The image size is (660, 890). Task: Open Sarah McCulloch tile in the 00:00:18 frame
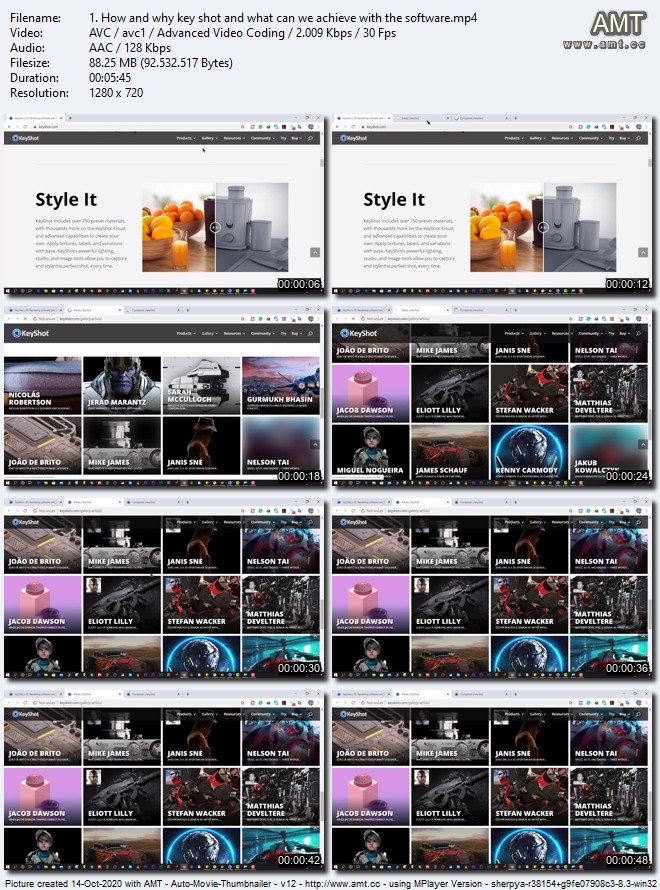pos(201,385)
